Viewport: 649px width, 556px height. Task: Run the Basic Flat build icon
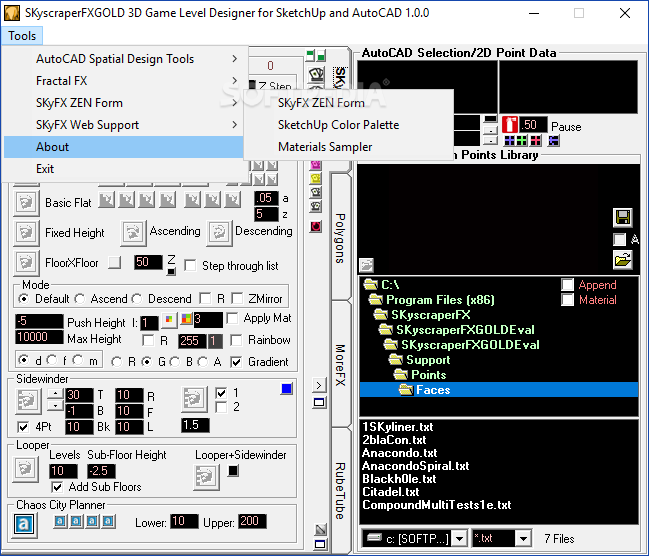[26, 203]
